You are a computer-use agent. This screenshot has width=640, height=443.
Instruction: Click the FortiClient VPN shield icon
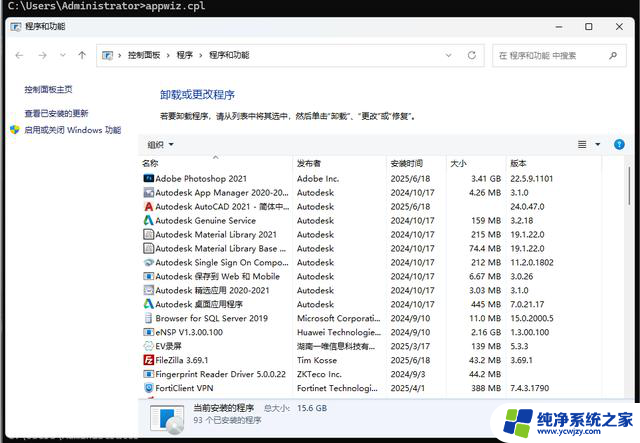point(149,387)
